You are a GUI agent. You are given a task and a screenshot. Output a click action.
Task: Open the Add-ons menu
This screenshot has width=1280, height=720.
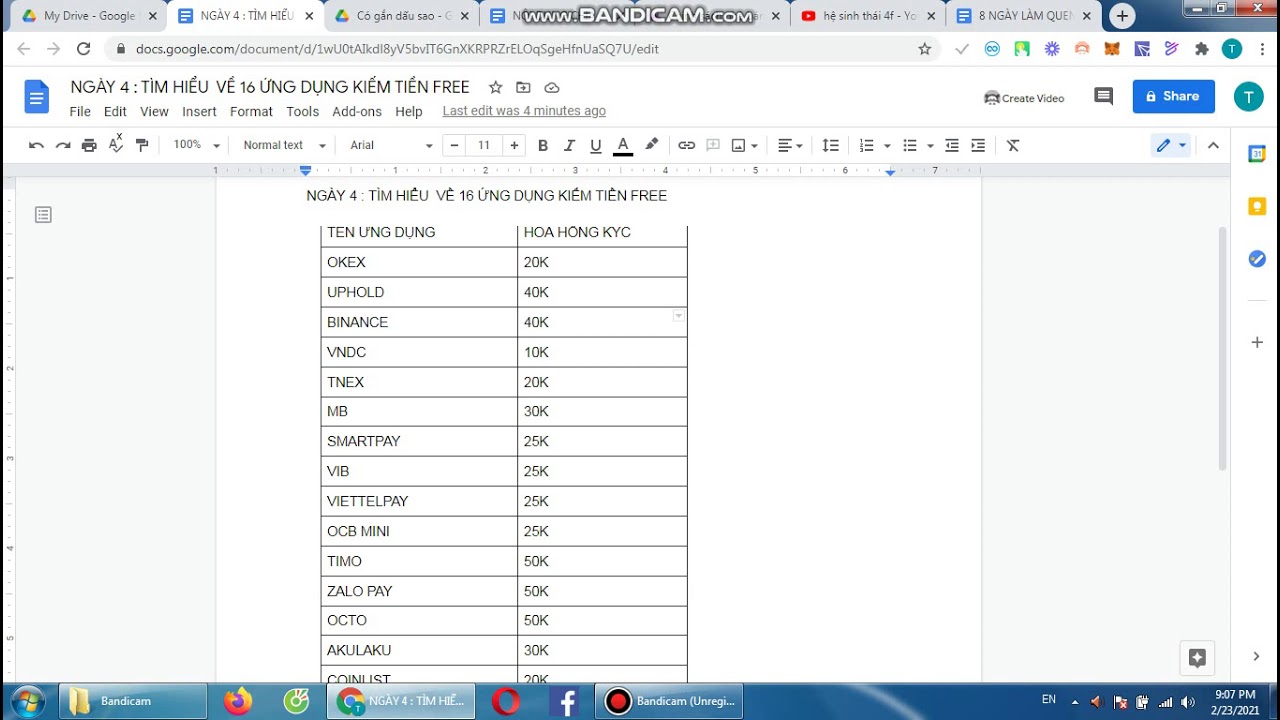[357, 111]
